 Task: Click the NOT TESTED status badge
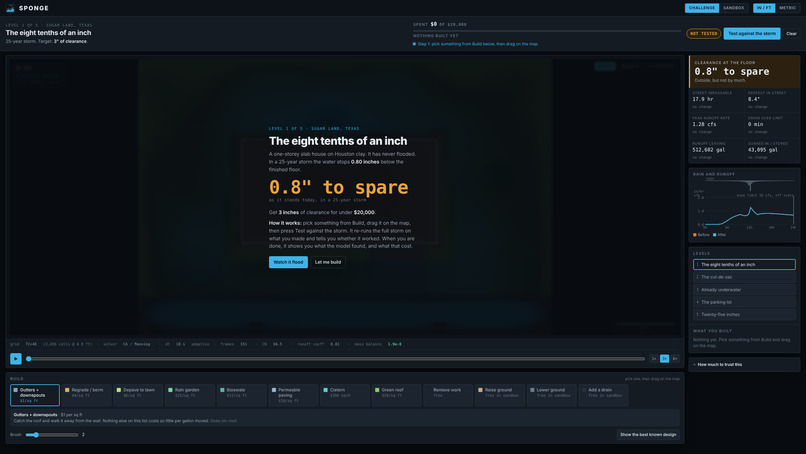pos(704,33)
